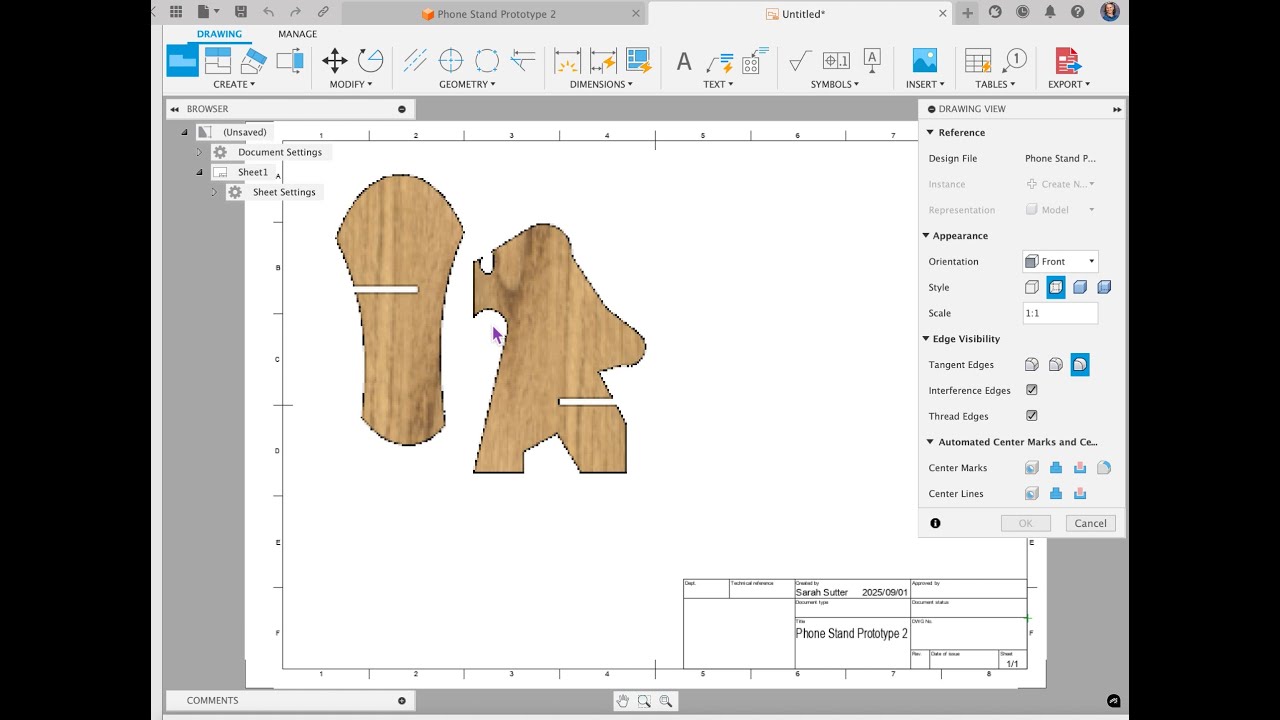
Task: Open the data panel grid icon
Action: (x=176, y=12)
